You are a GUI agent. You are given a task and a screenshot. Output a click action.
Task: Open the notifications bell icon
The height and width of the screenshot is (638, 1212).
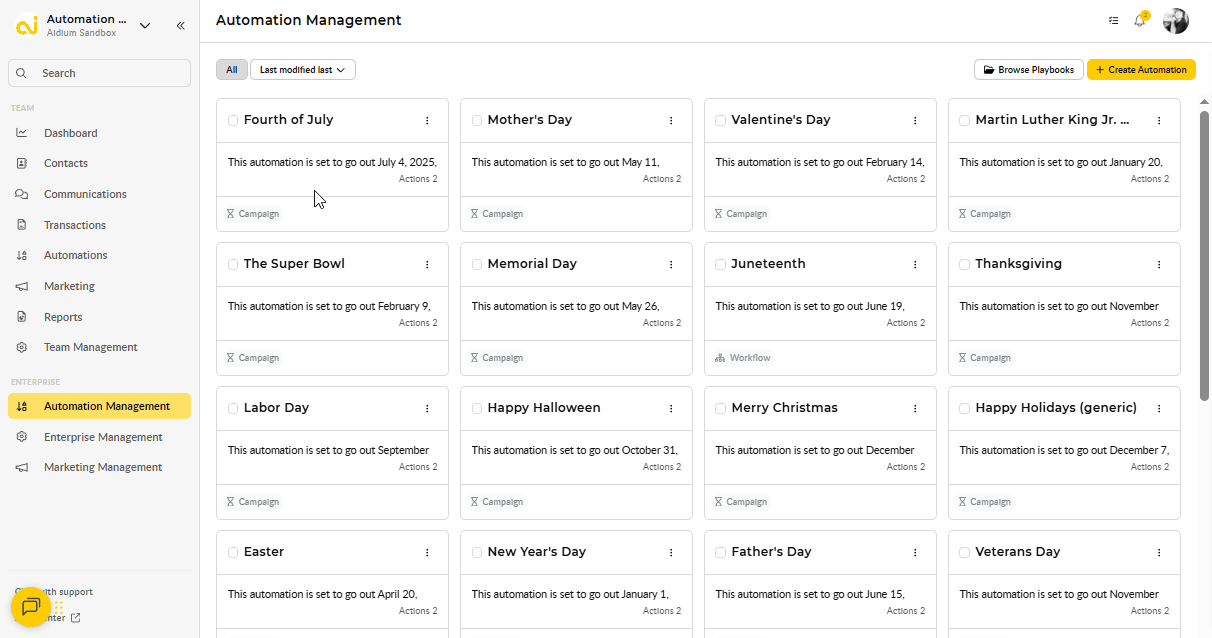click(x=1139, y=21)
